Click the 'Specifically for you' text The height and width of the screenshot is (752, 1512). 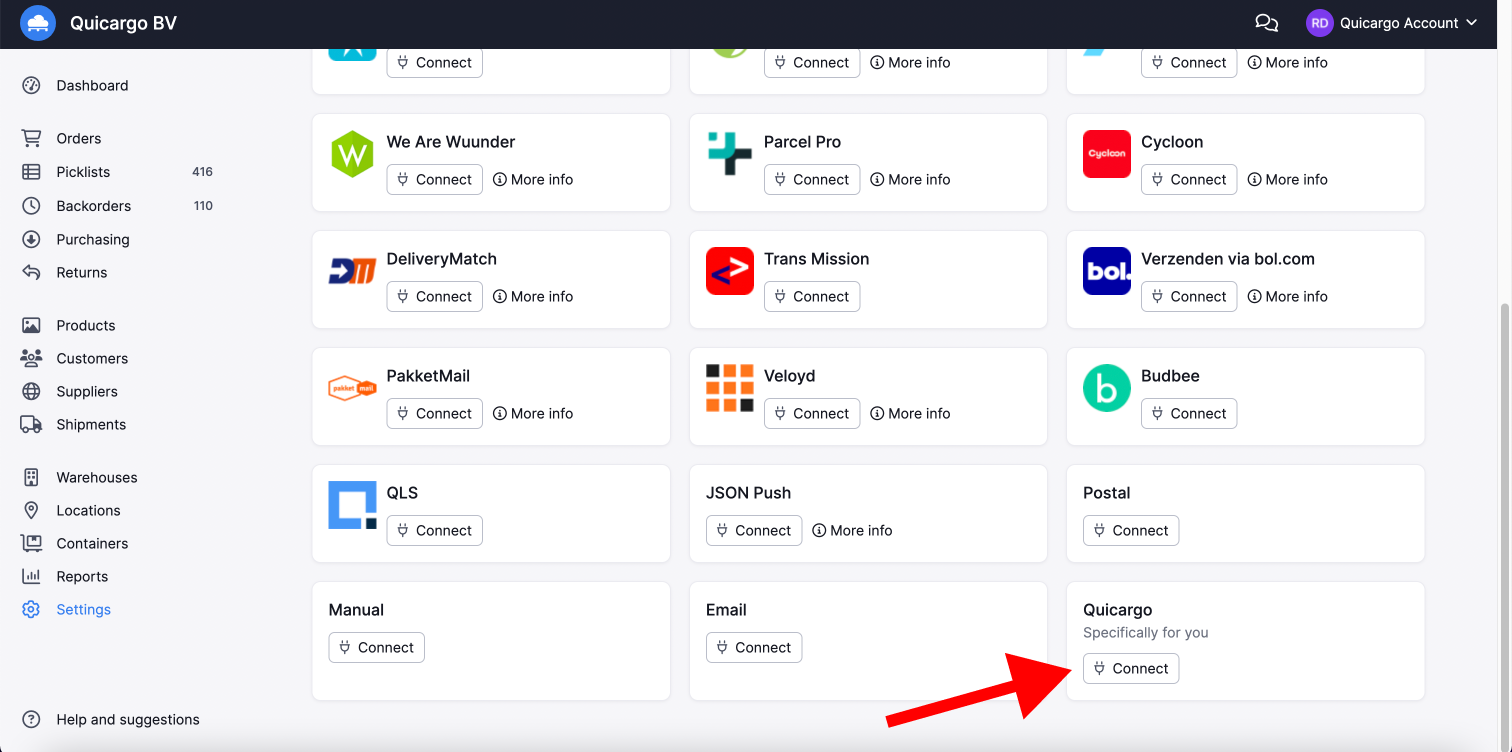pos(1146,632)
